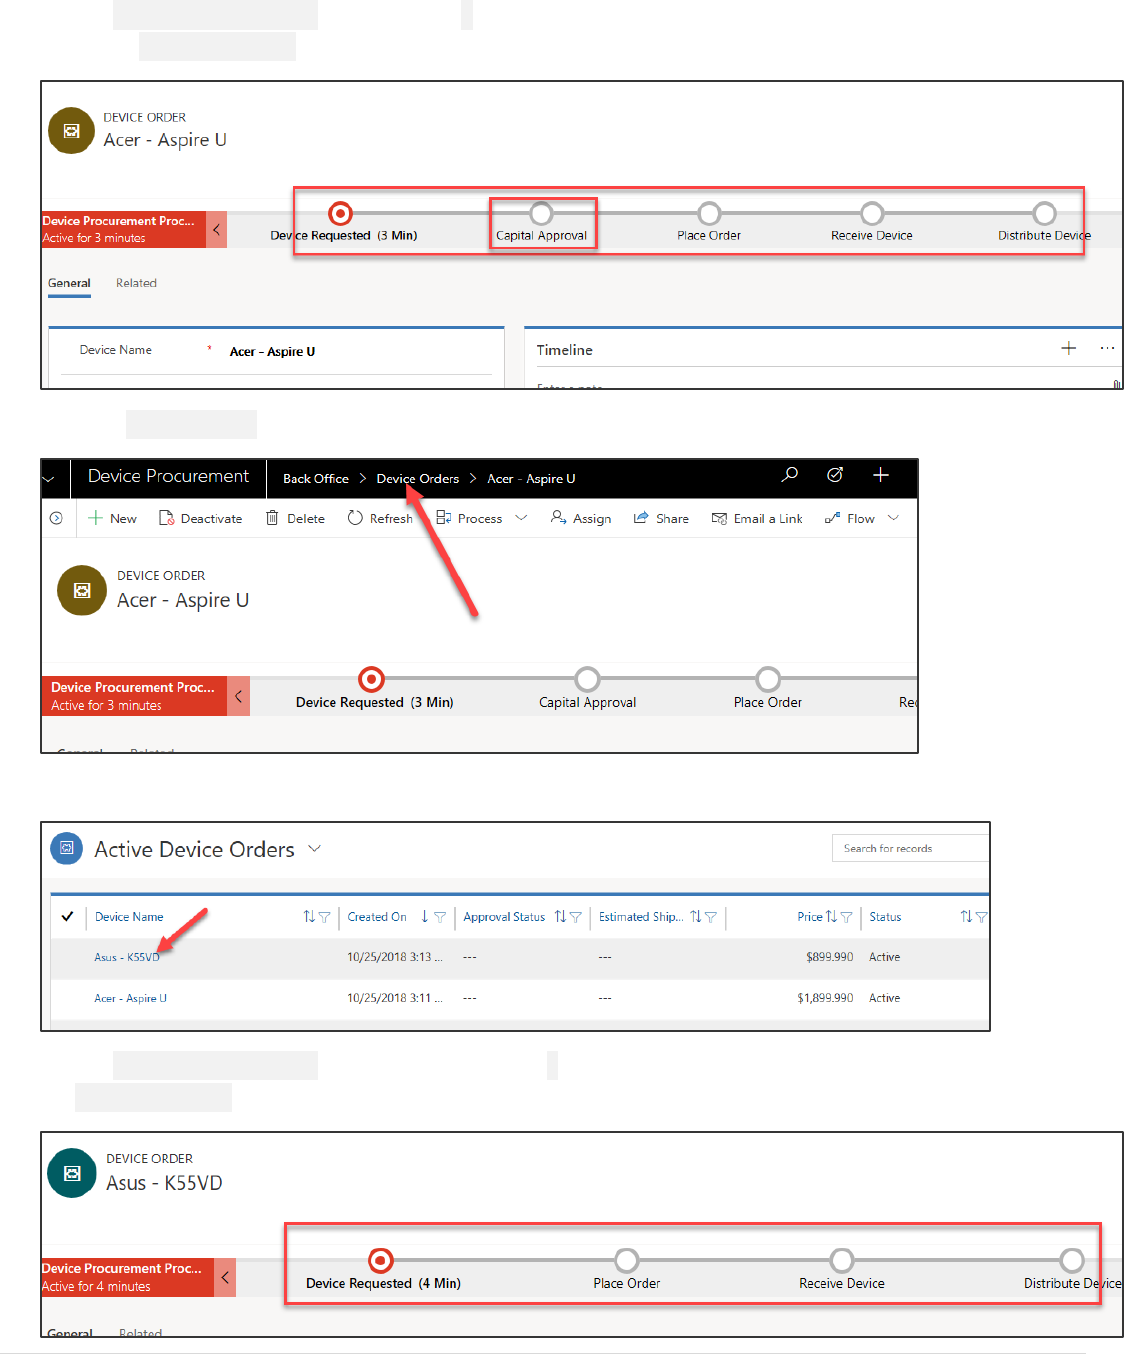The width and height of the screenshot is (1124, 1354).
Task: Select the General tab above Device Name
Action: pos(69,283)
